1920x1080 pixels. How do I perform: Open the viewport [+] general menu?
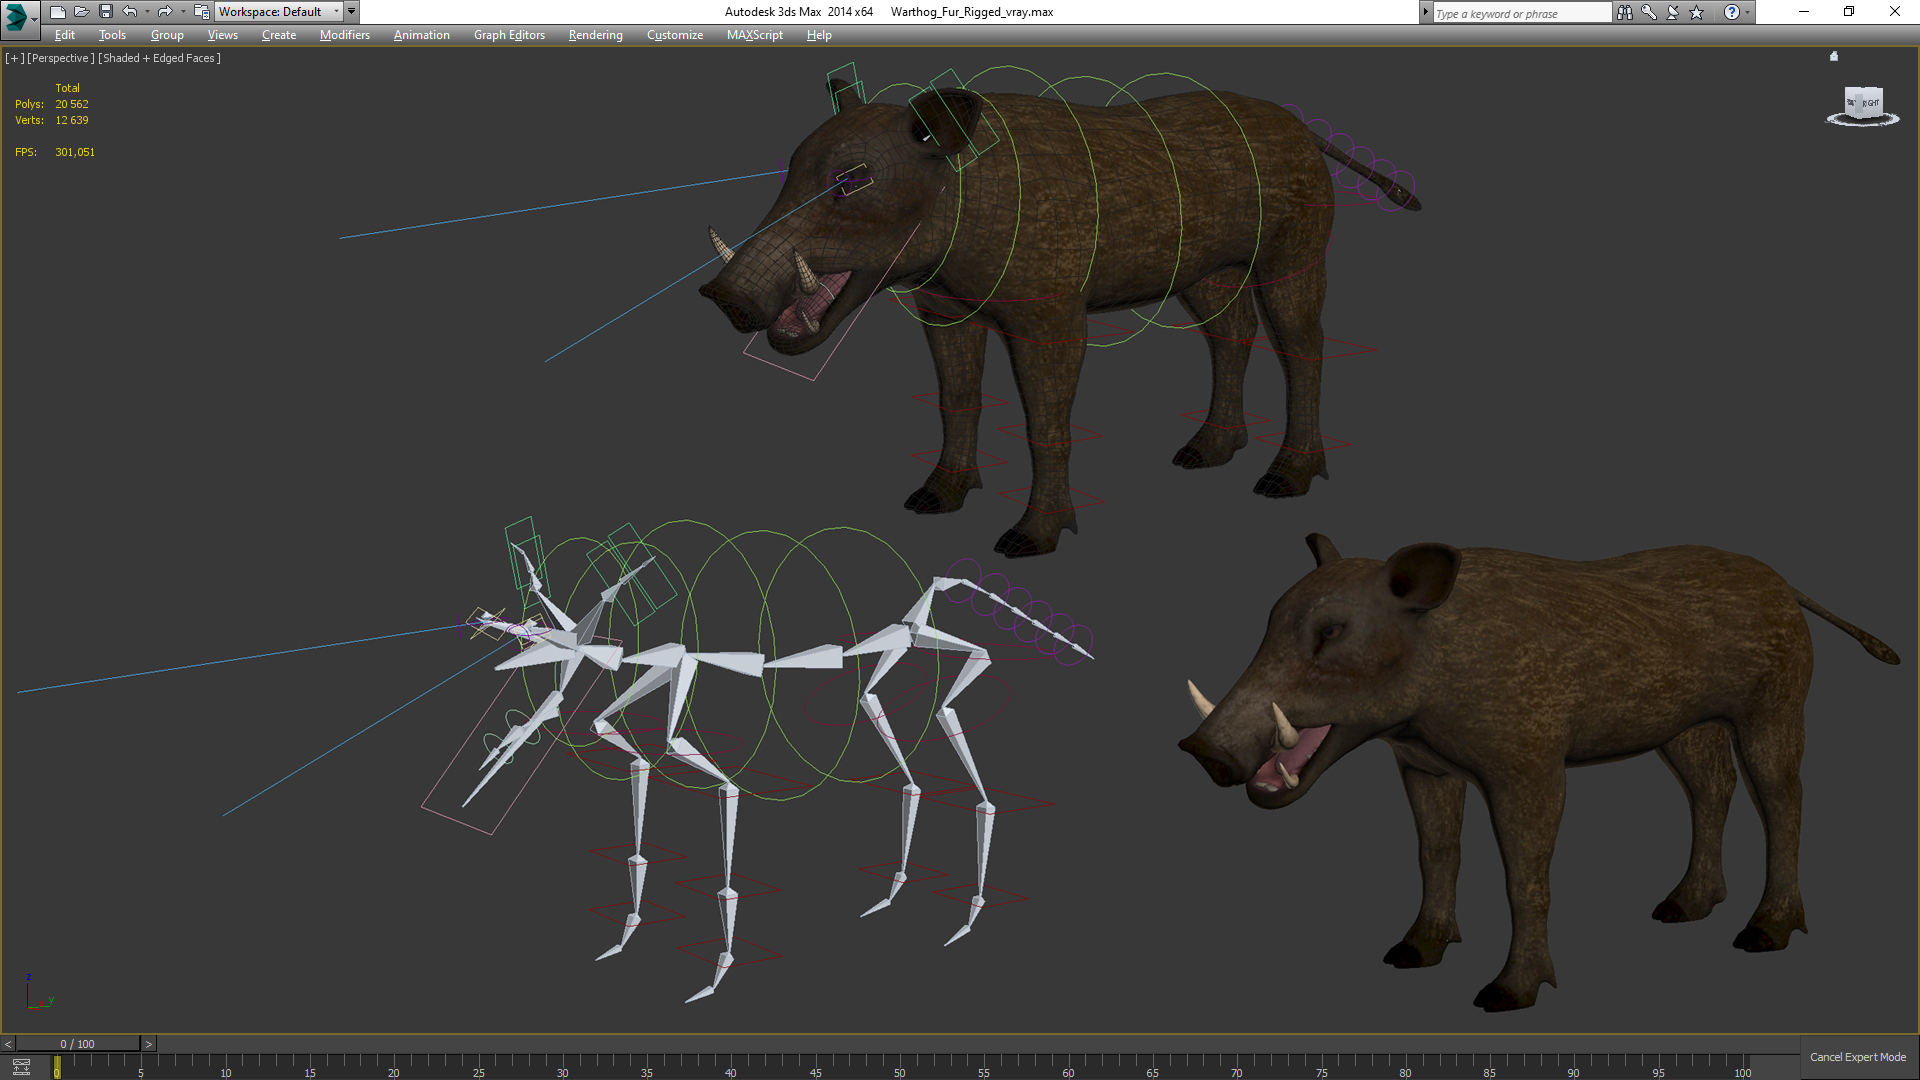14,58
